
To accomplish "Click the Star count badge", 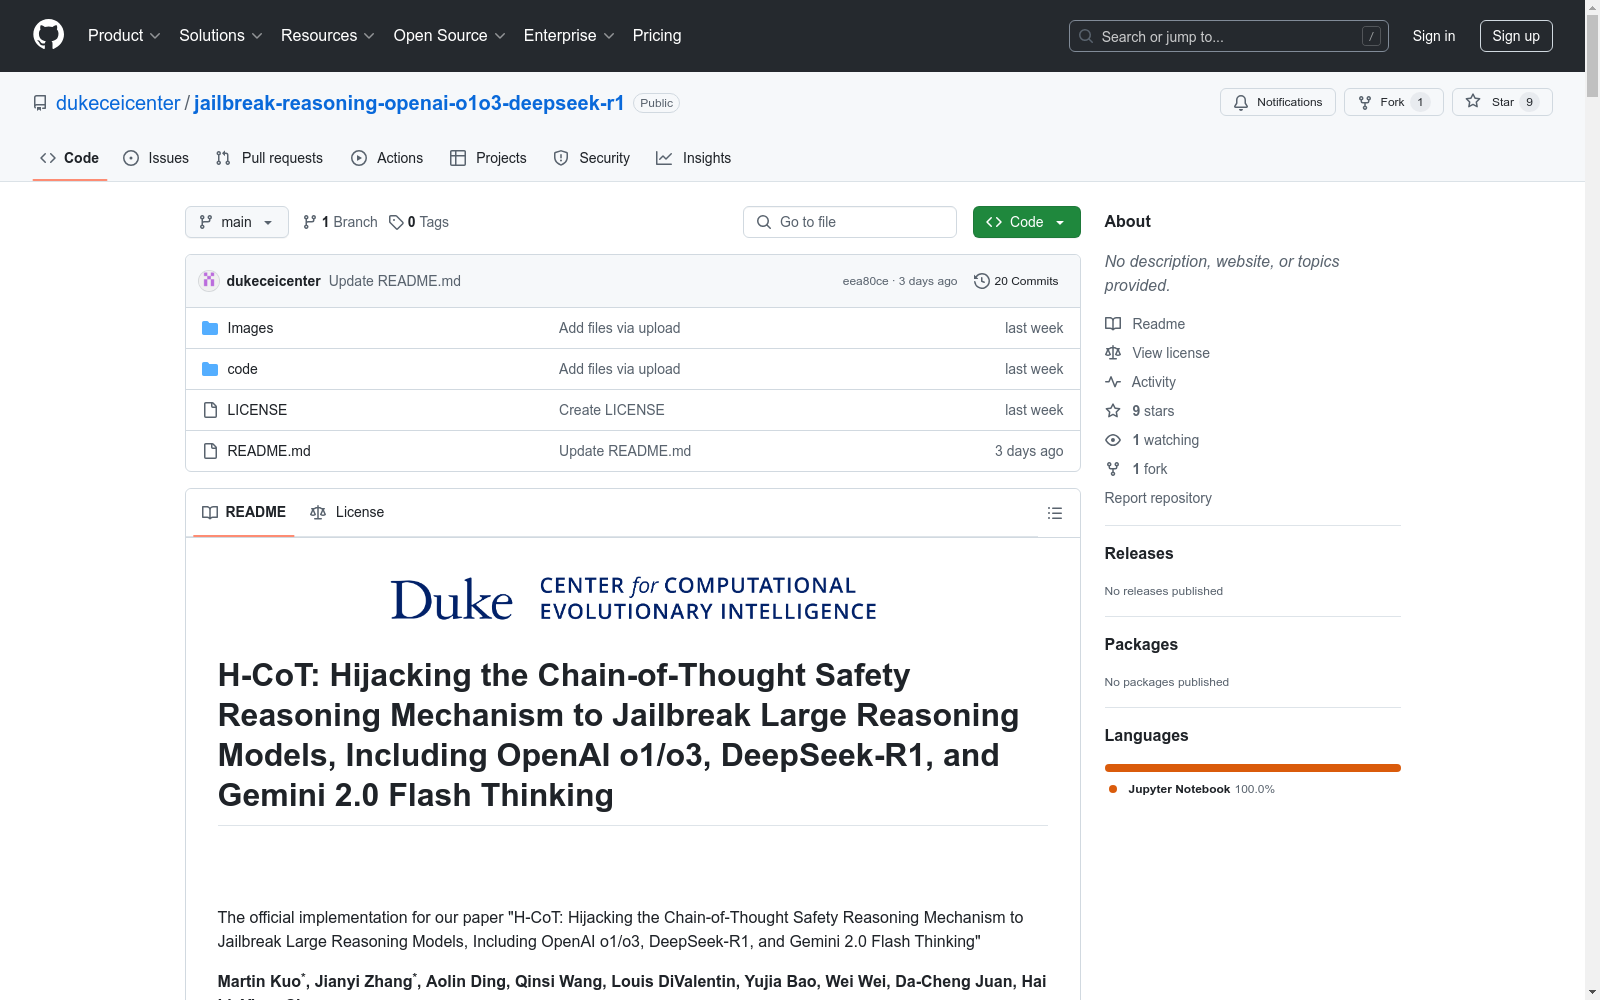I will click(x=1529, y=102).
